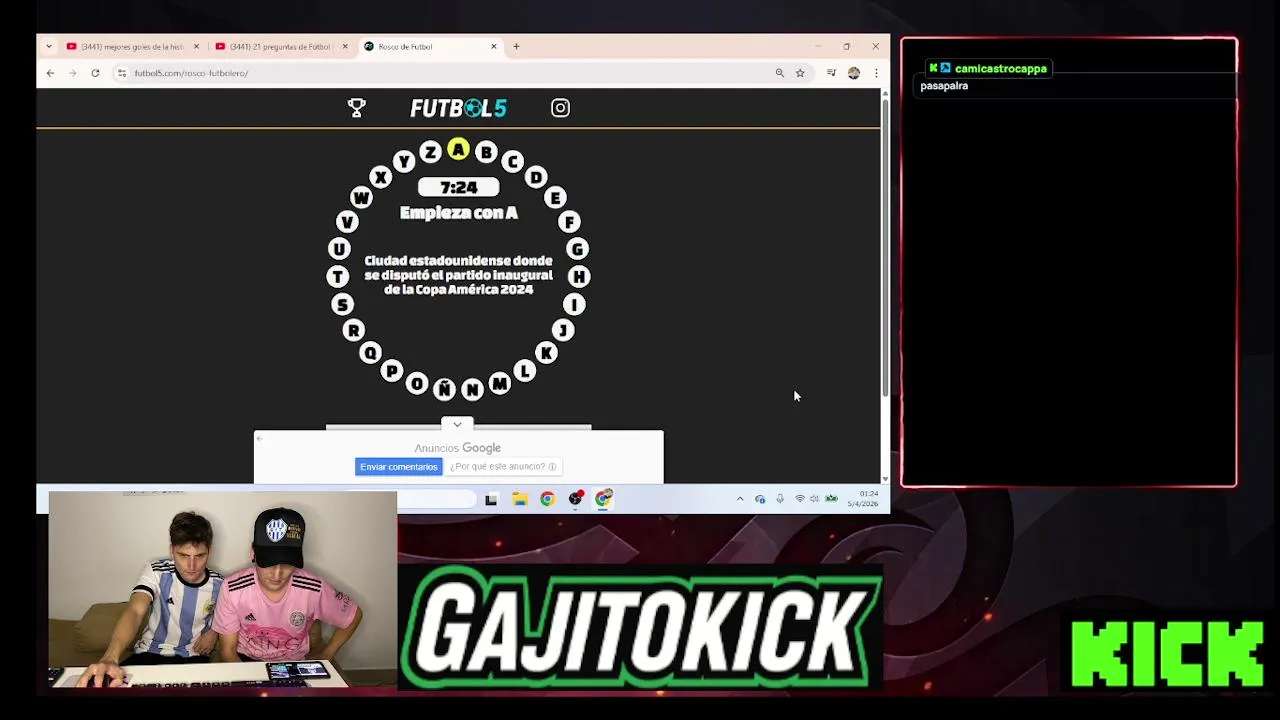Image resolution: width=1280 pixels, height=720 pixels.
Task: Open the Instagram icon in header
Action: click(560, 108)
